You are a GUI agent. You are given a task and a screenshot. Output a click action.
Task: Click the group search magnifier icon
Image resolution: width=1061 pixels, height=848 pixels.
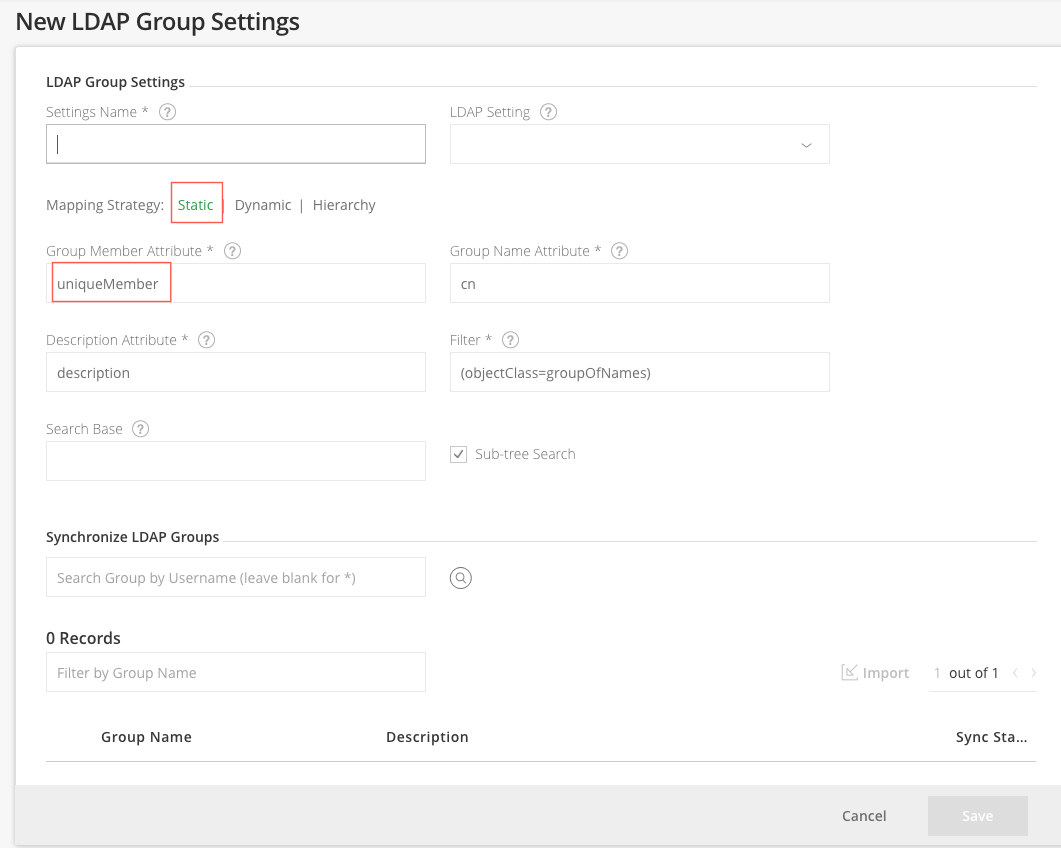point(460,577)
